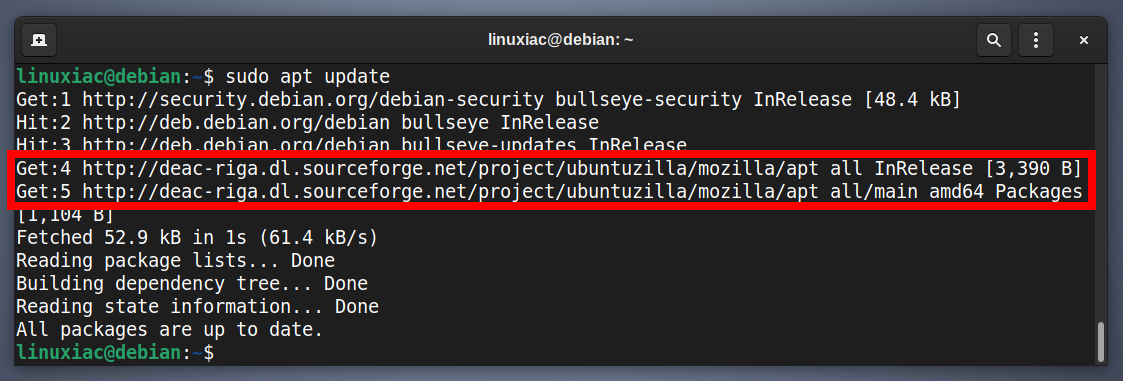Click the Reading state information line
Screen dimensions: 1123x381
tap(197, 307)
